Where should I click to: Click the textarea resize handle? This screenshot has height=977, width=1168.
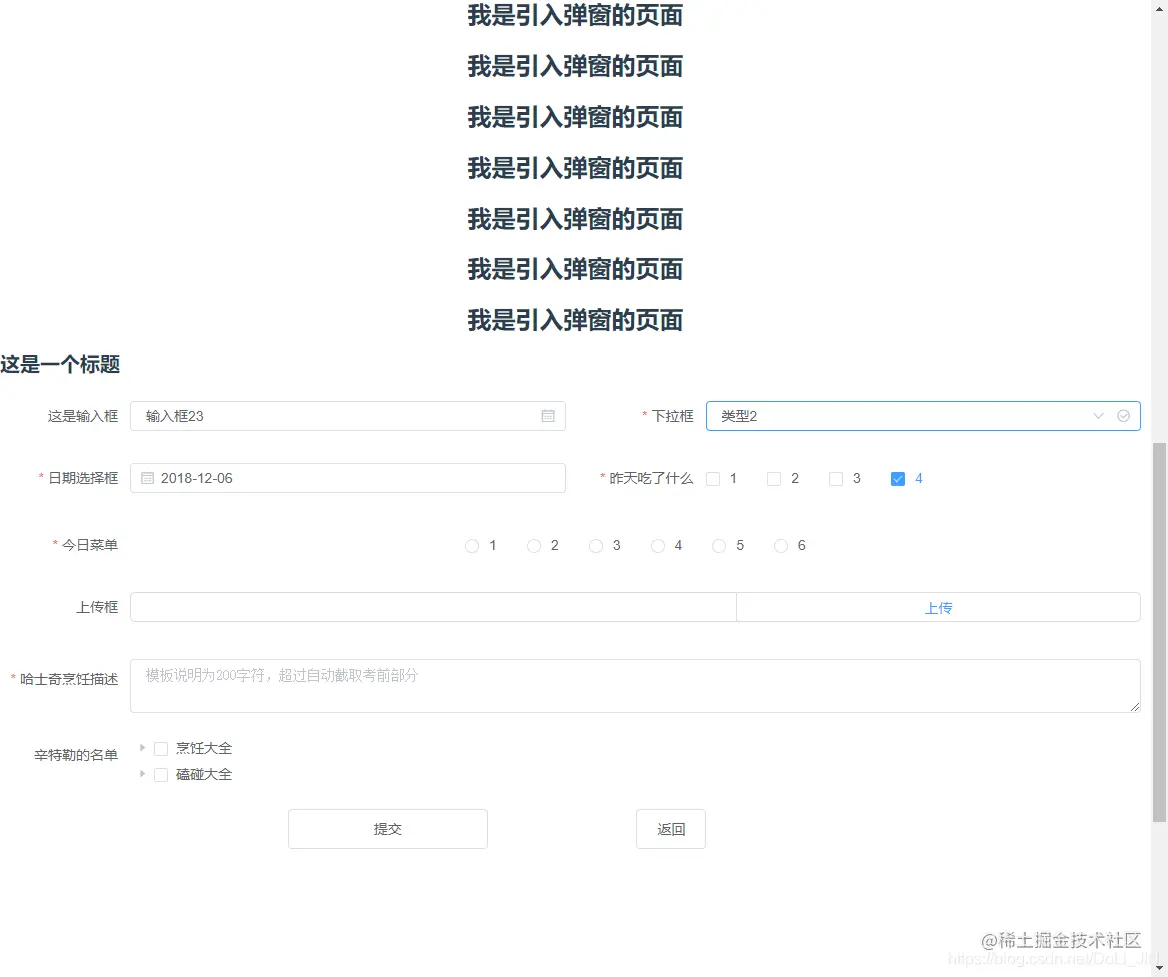click(x=1136, y=708)
